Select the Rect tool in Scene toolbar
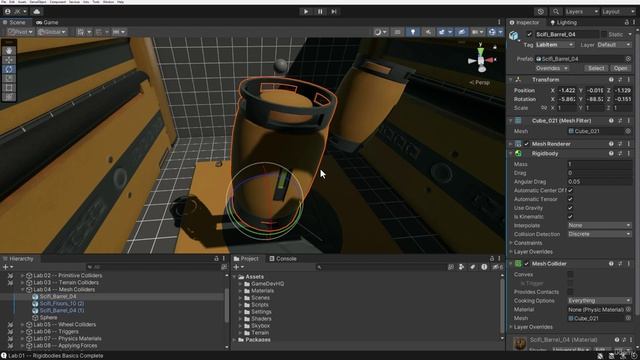 tap(9, 87)
